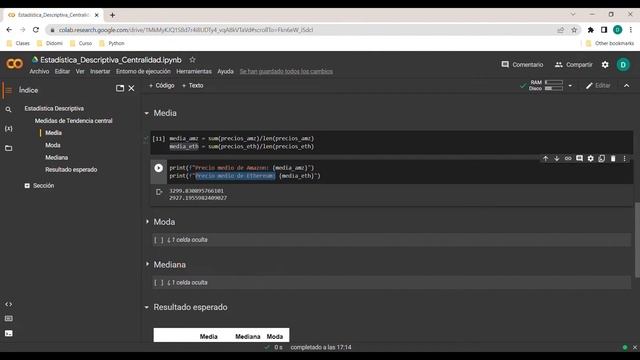This screenshot has width=640, height=360.
Task: Click the browser address bar
Action: click(x=302, y=30)
